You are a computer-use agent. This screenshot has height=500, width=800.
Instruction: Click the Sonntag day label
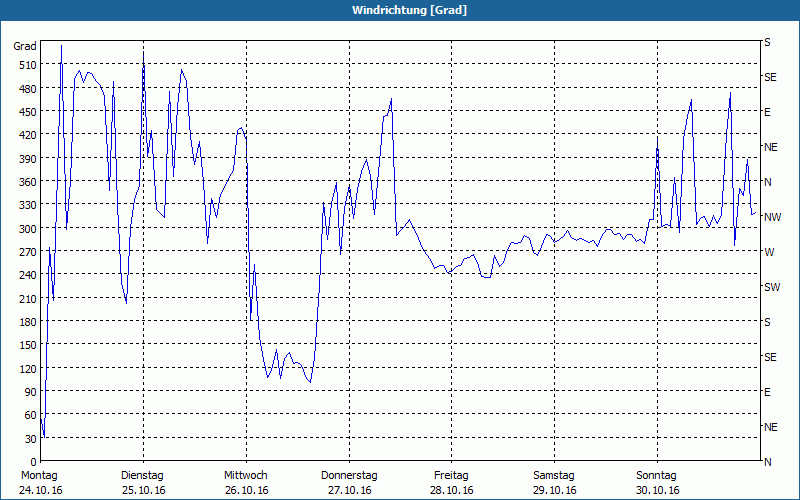[x=657, y=476]
